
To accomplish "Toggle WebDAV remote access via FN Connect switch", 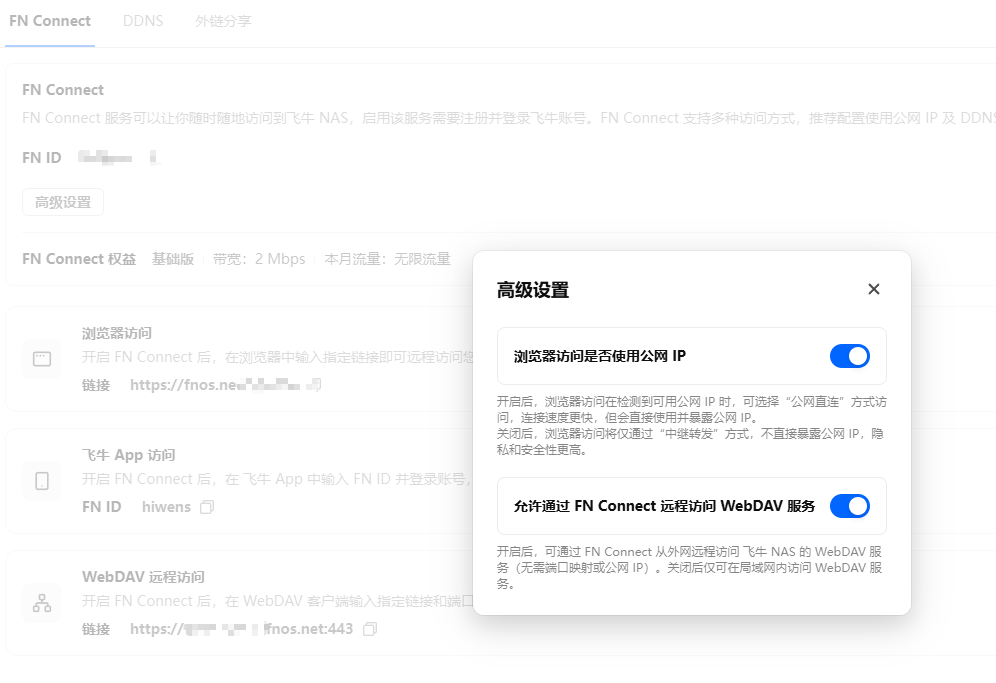I will pos(849,506).
